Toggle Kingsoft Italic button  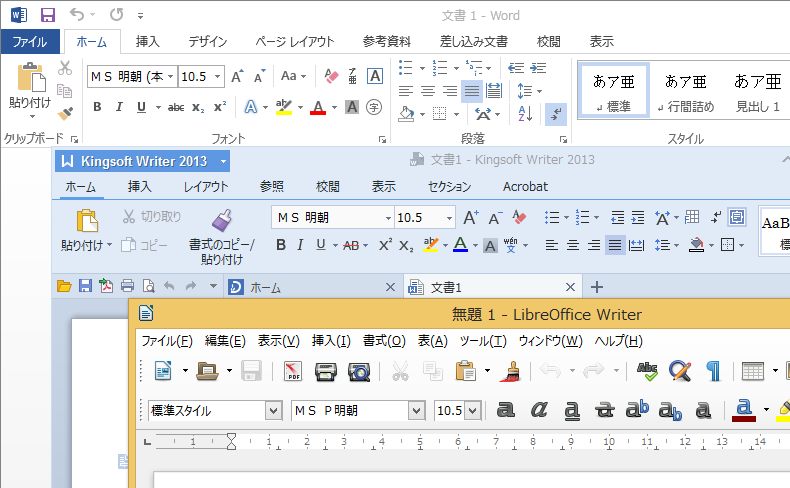pyautogui.click(x=300, y=245)
